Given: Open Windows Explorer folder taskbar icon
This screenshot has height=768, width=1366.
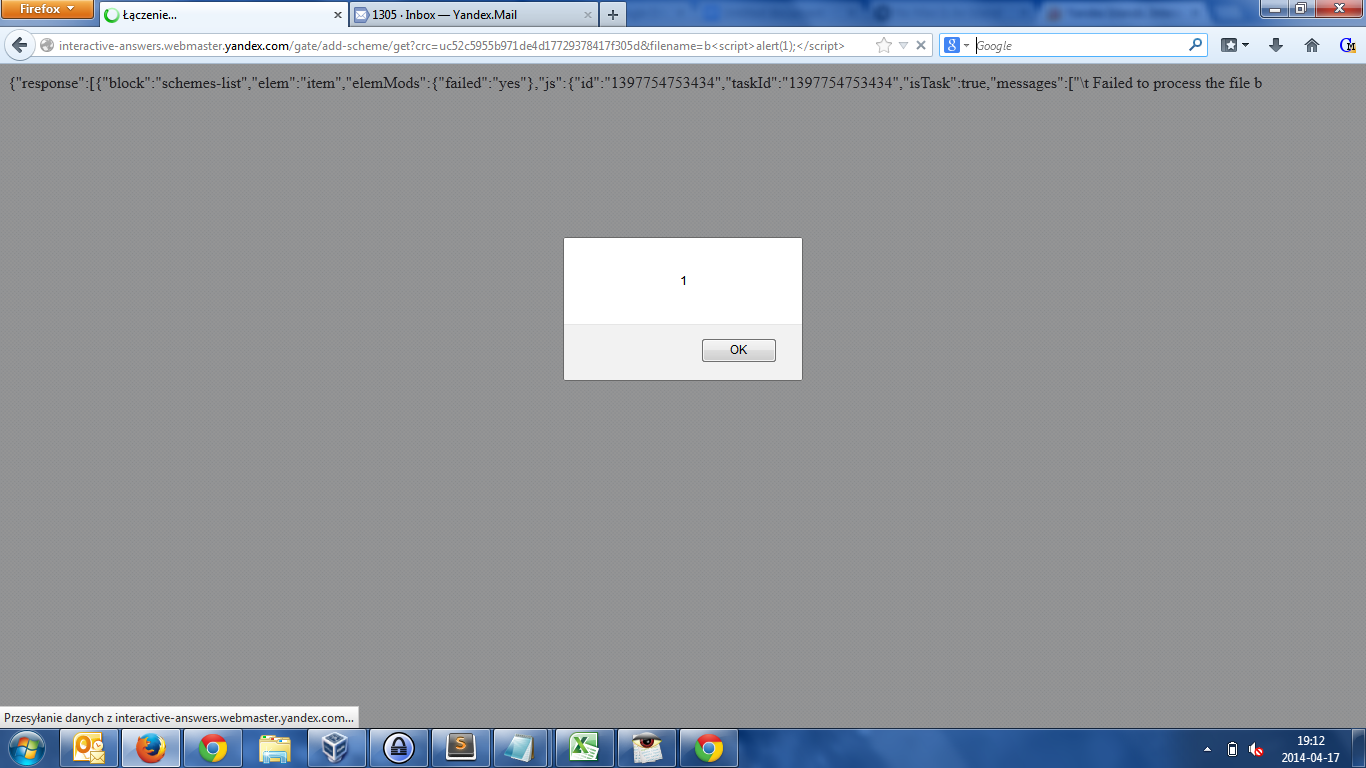Looking at the screenshot, I should pos(274,748).
